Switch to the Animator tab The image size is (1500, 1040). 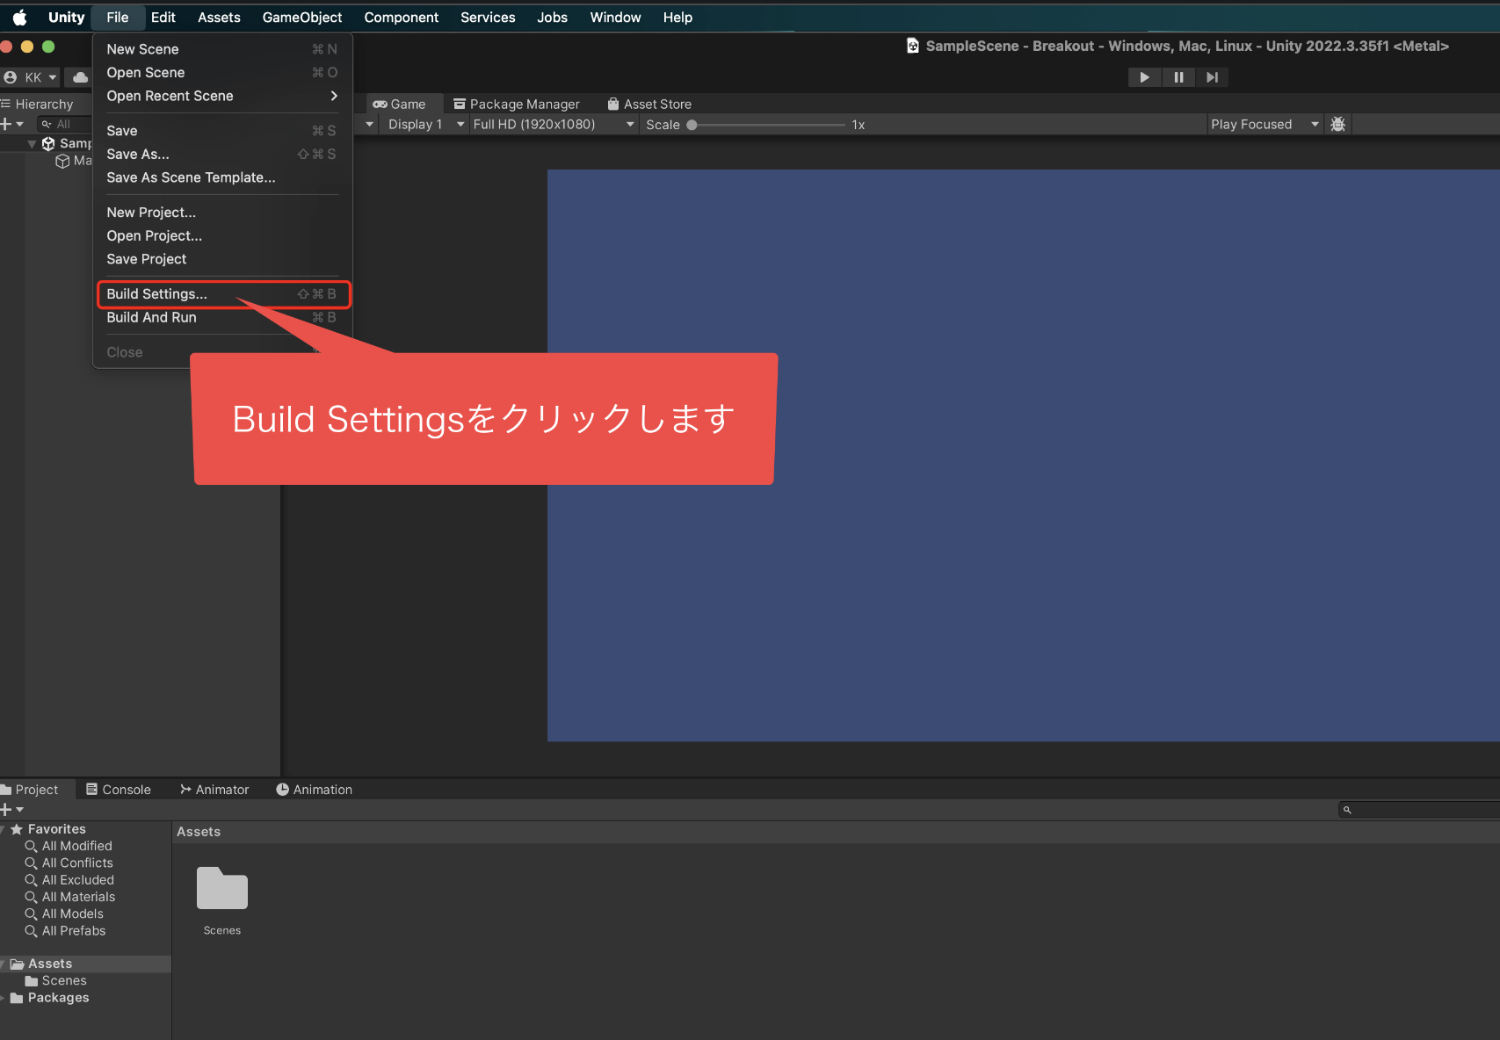pos(214,789)
